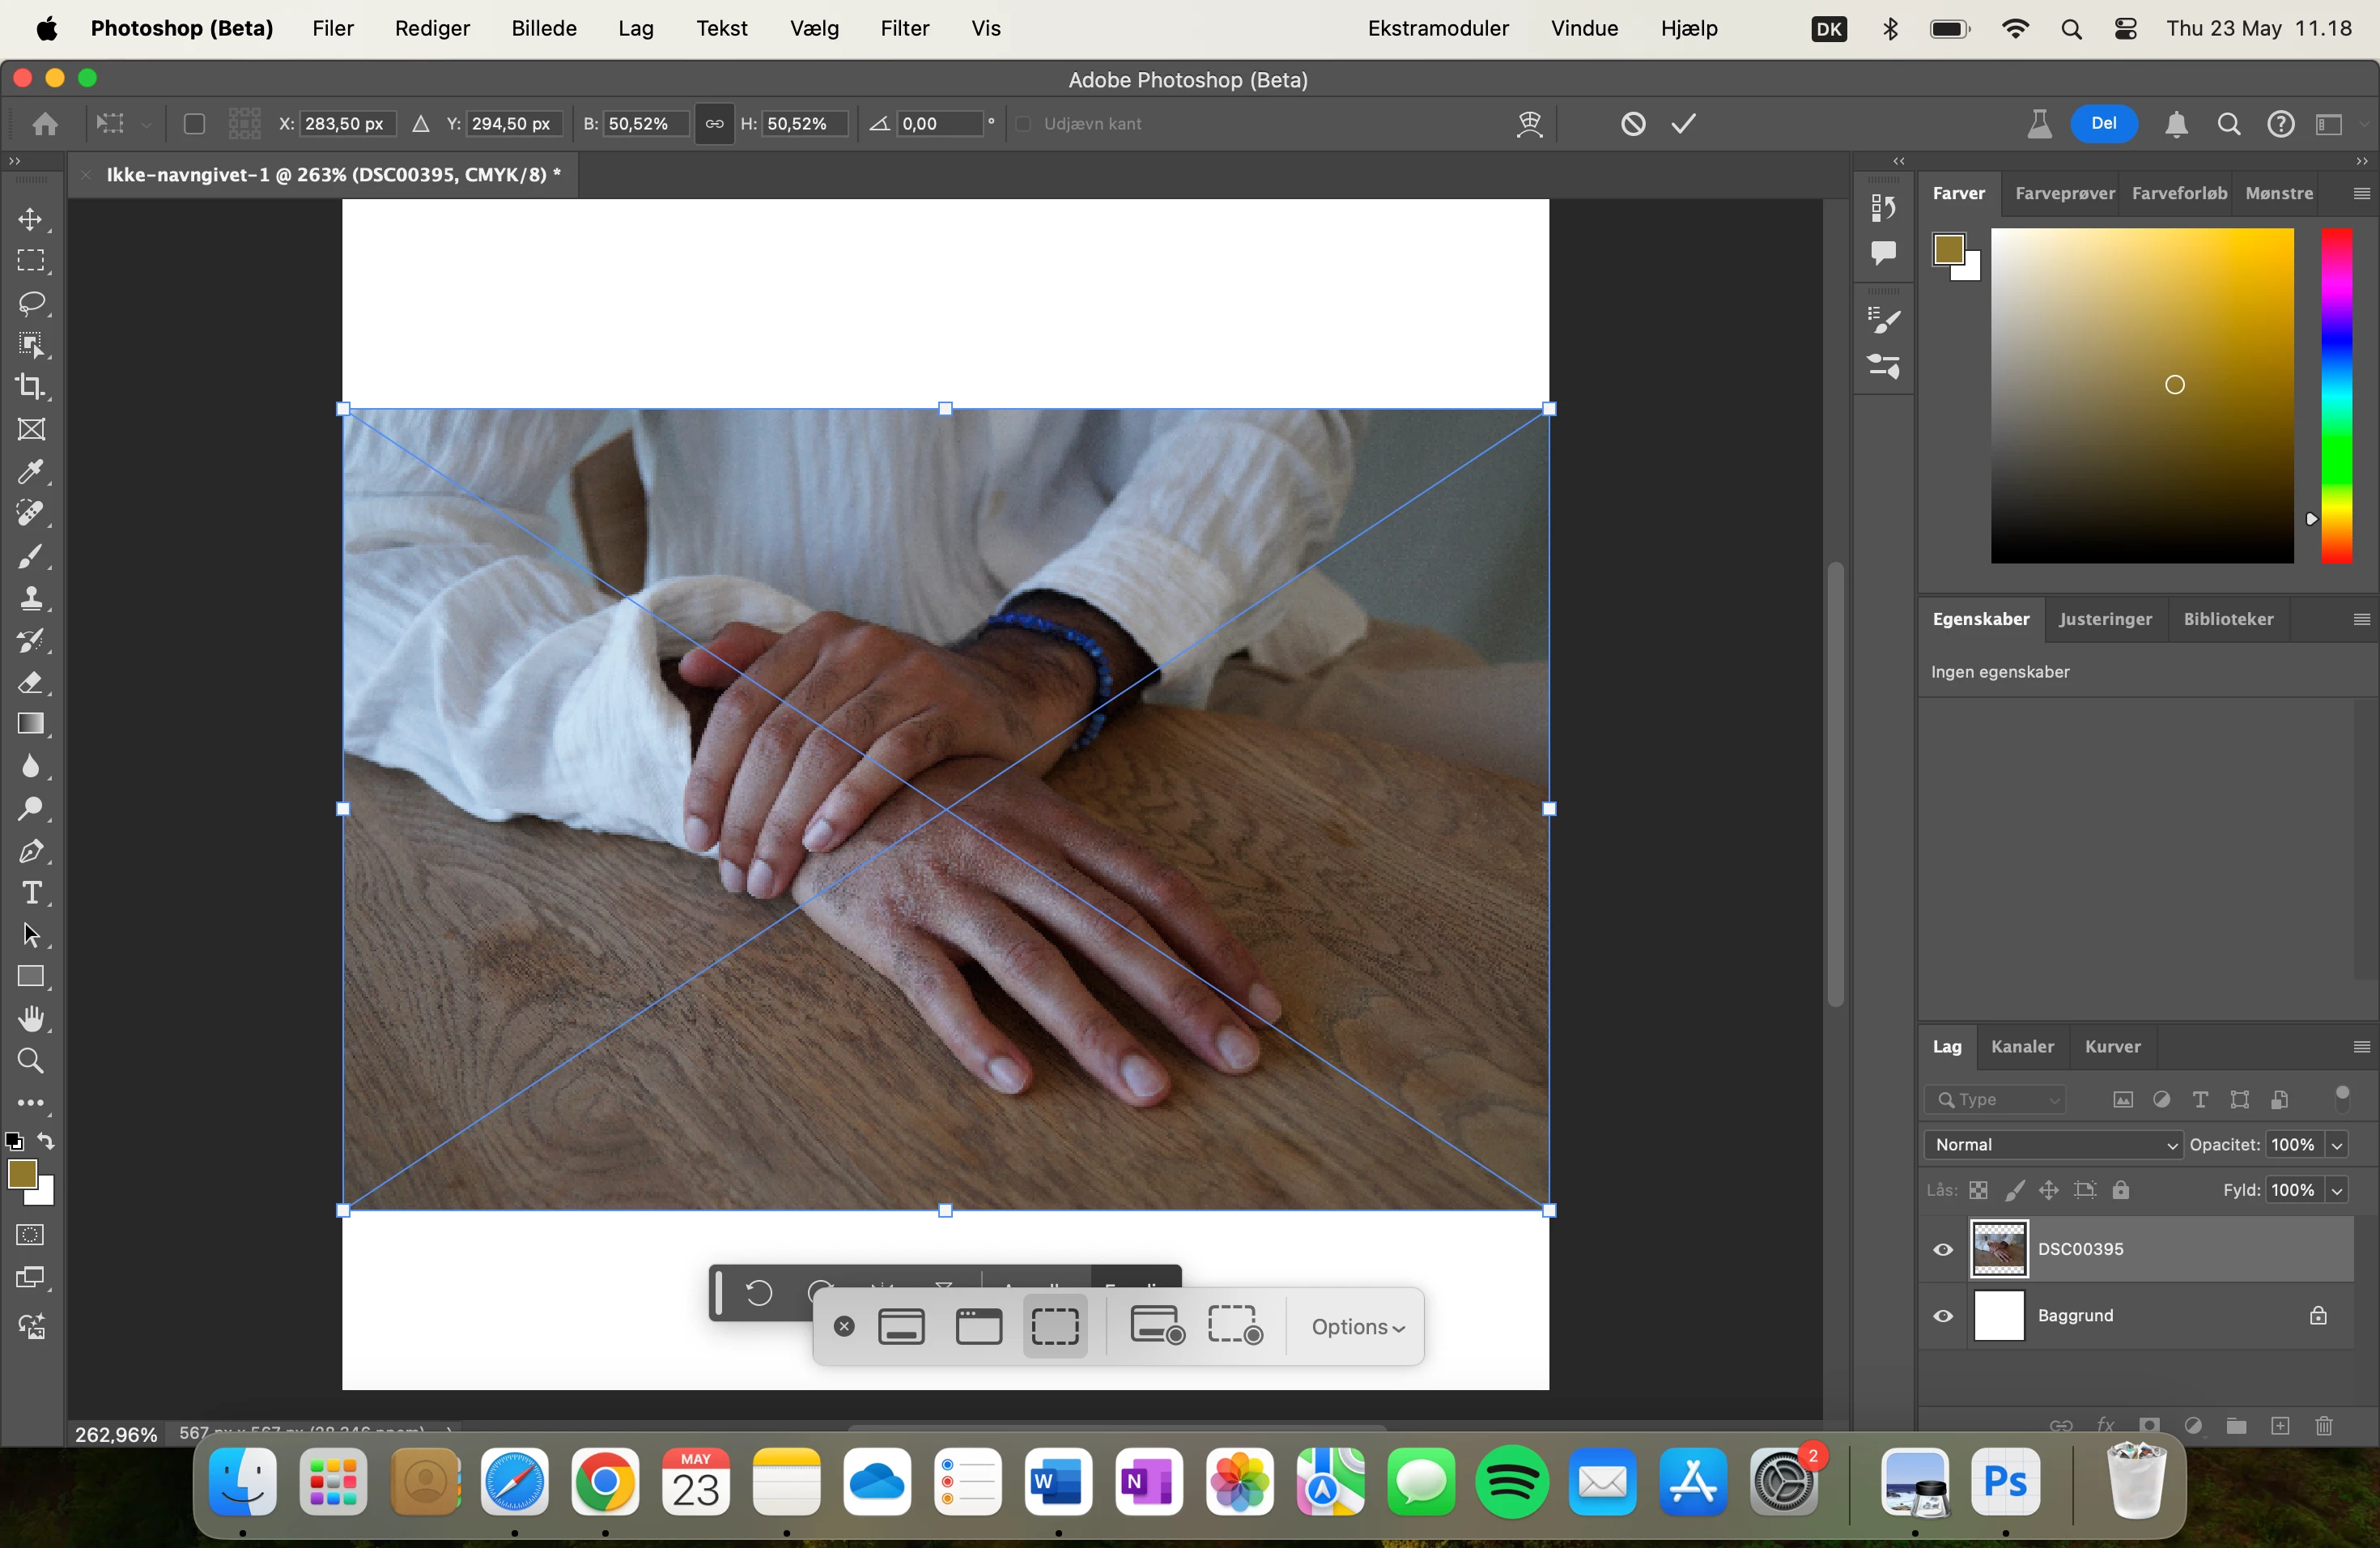Hide the Baggrund layer
This screenshot has width=2380, height=1548.
pyautogui.click(x=1942, y=1316)
